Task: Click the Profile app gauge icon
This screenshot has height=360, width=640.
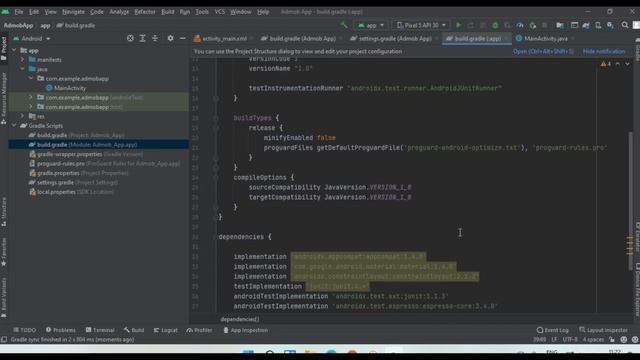Action: tap(520, 25)
